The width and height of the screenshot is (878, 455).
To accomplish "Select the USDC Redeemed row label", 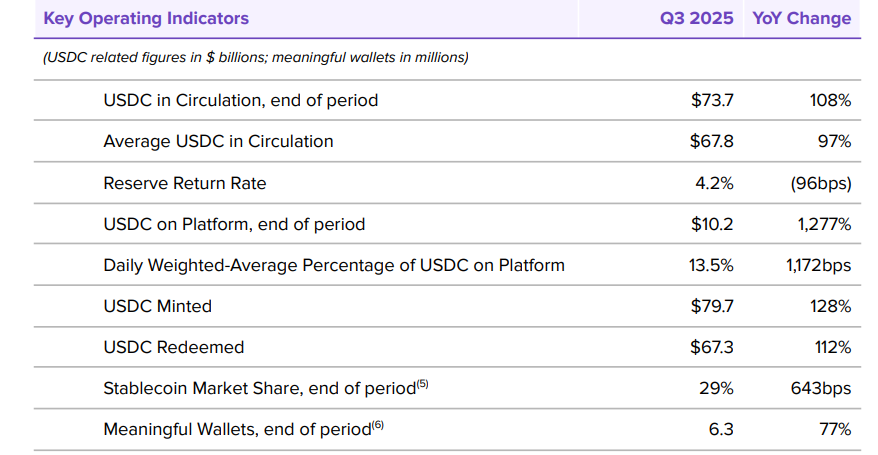I will point(173,347).
